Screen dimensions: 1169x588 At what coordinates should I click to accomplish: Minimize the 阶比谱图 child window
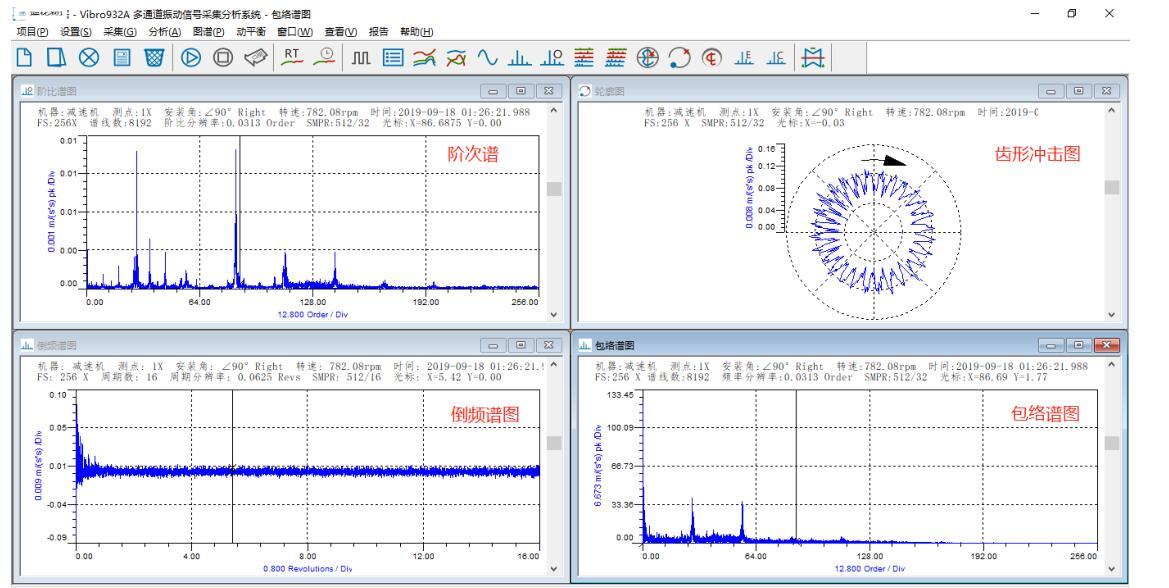(x=493, y=91)
